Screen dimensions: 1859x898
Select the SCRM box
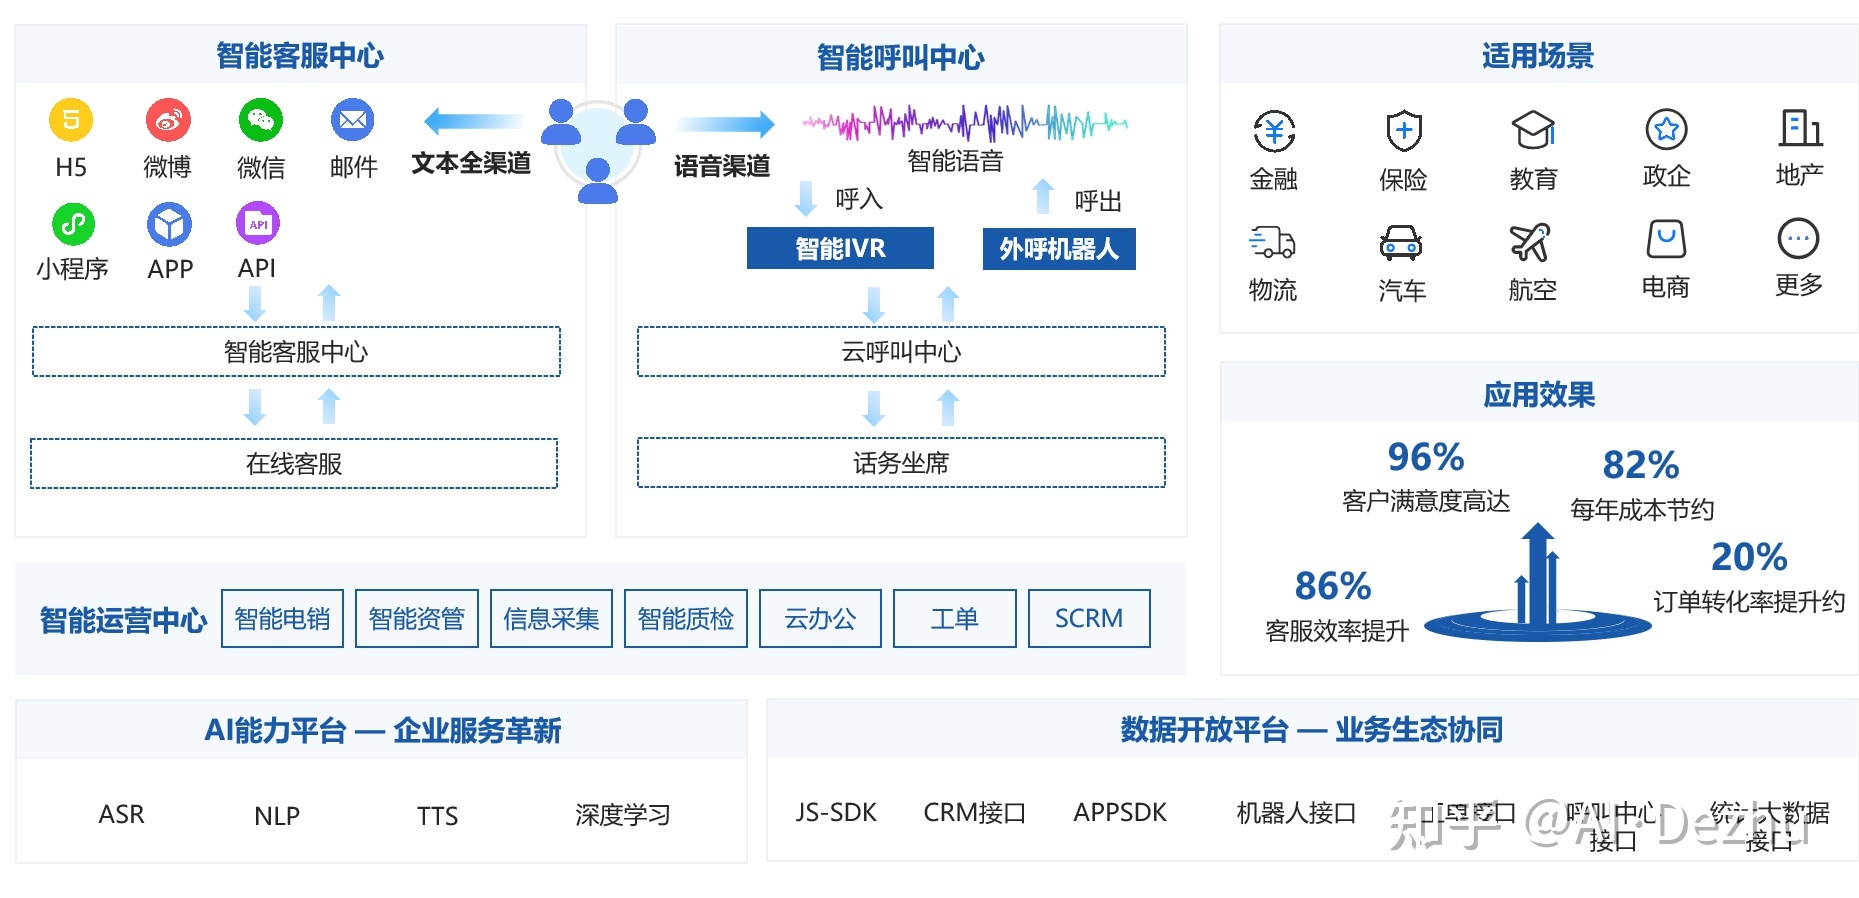tap(1089, 619)
